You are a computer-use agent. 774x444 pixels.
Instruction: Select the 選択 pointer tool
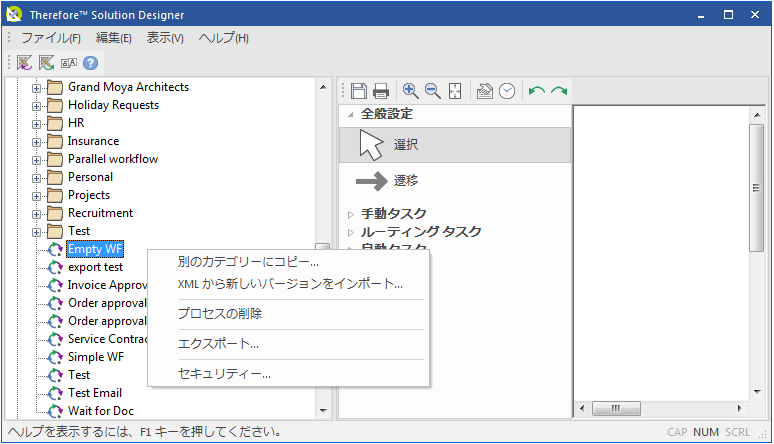[455, 145]
